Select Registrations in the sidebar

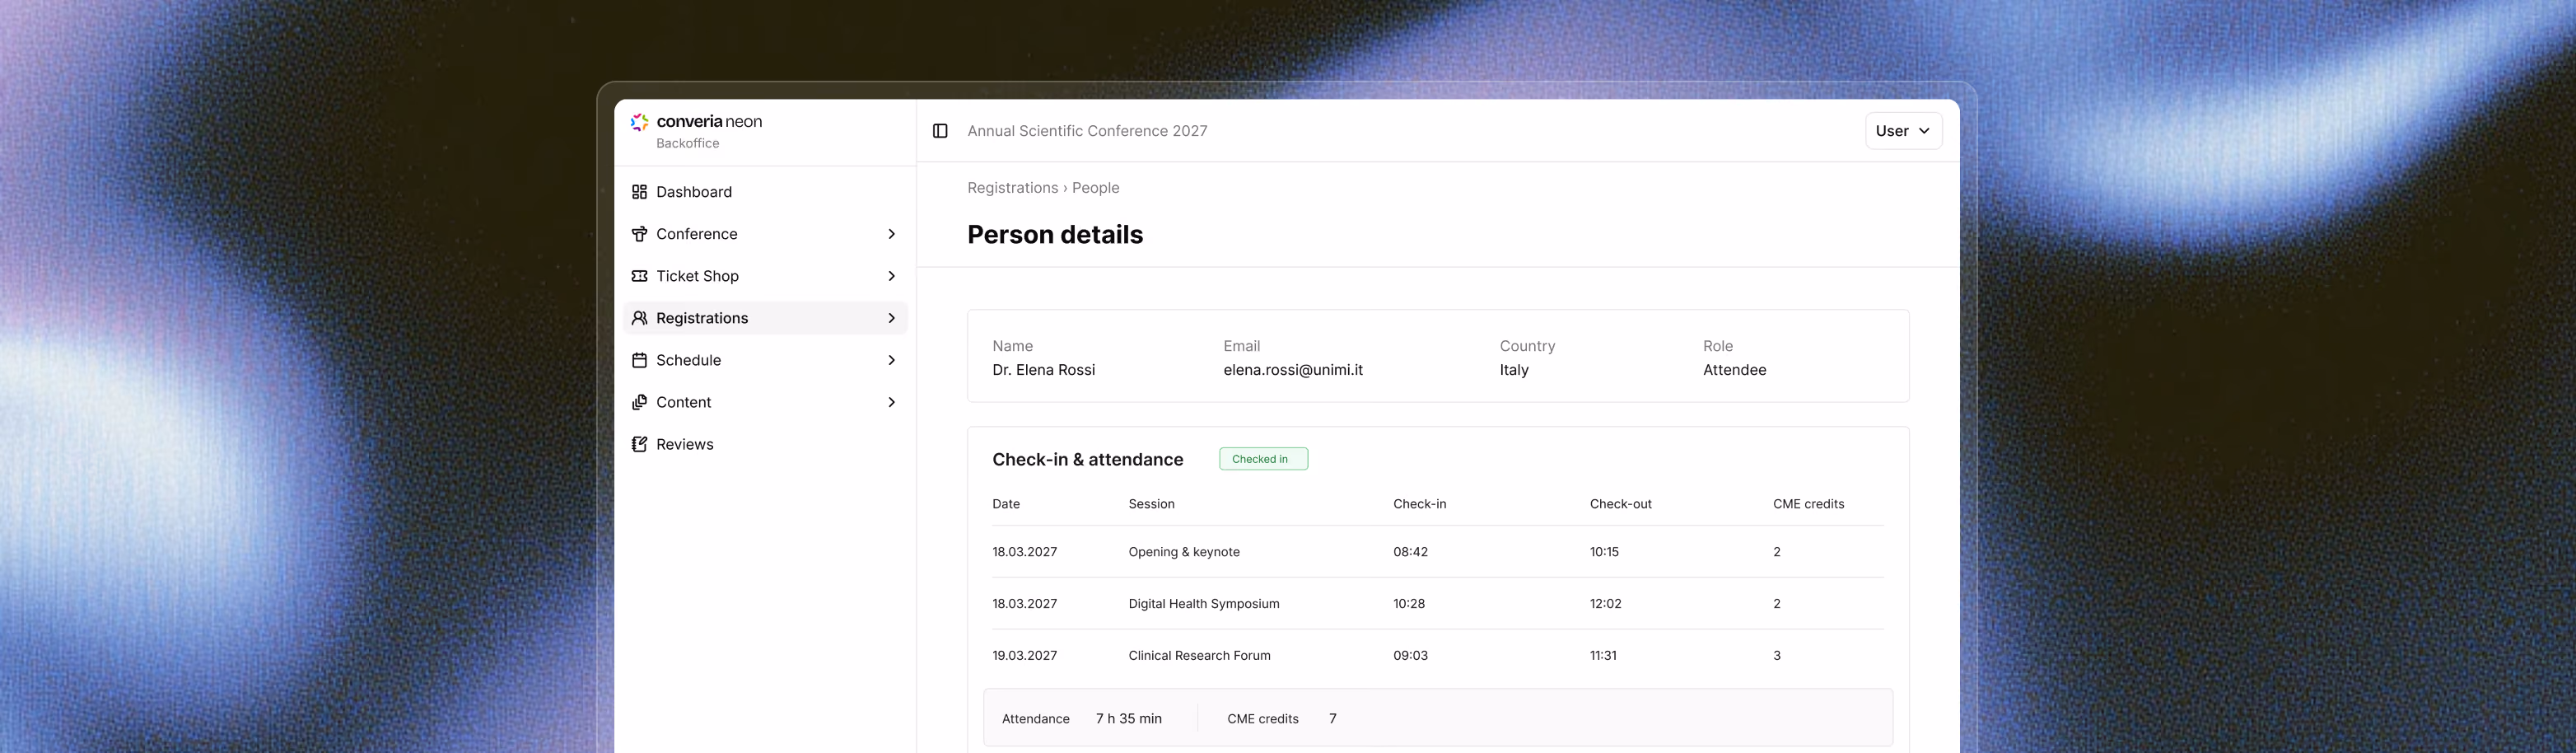[x=765, y=318]
